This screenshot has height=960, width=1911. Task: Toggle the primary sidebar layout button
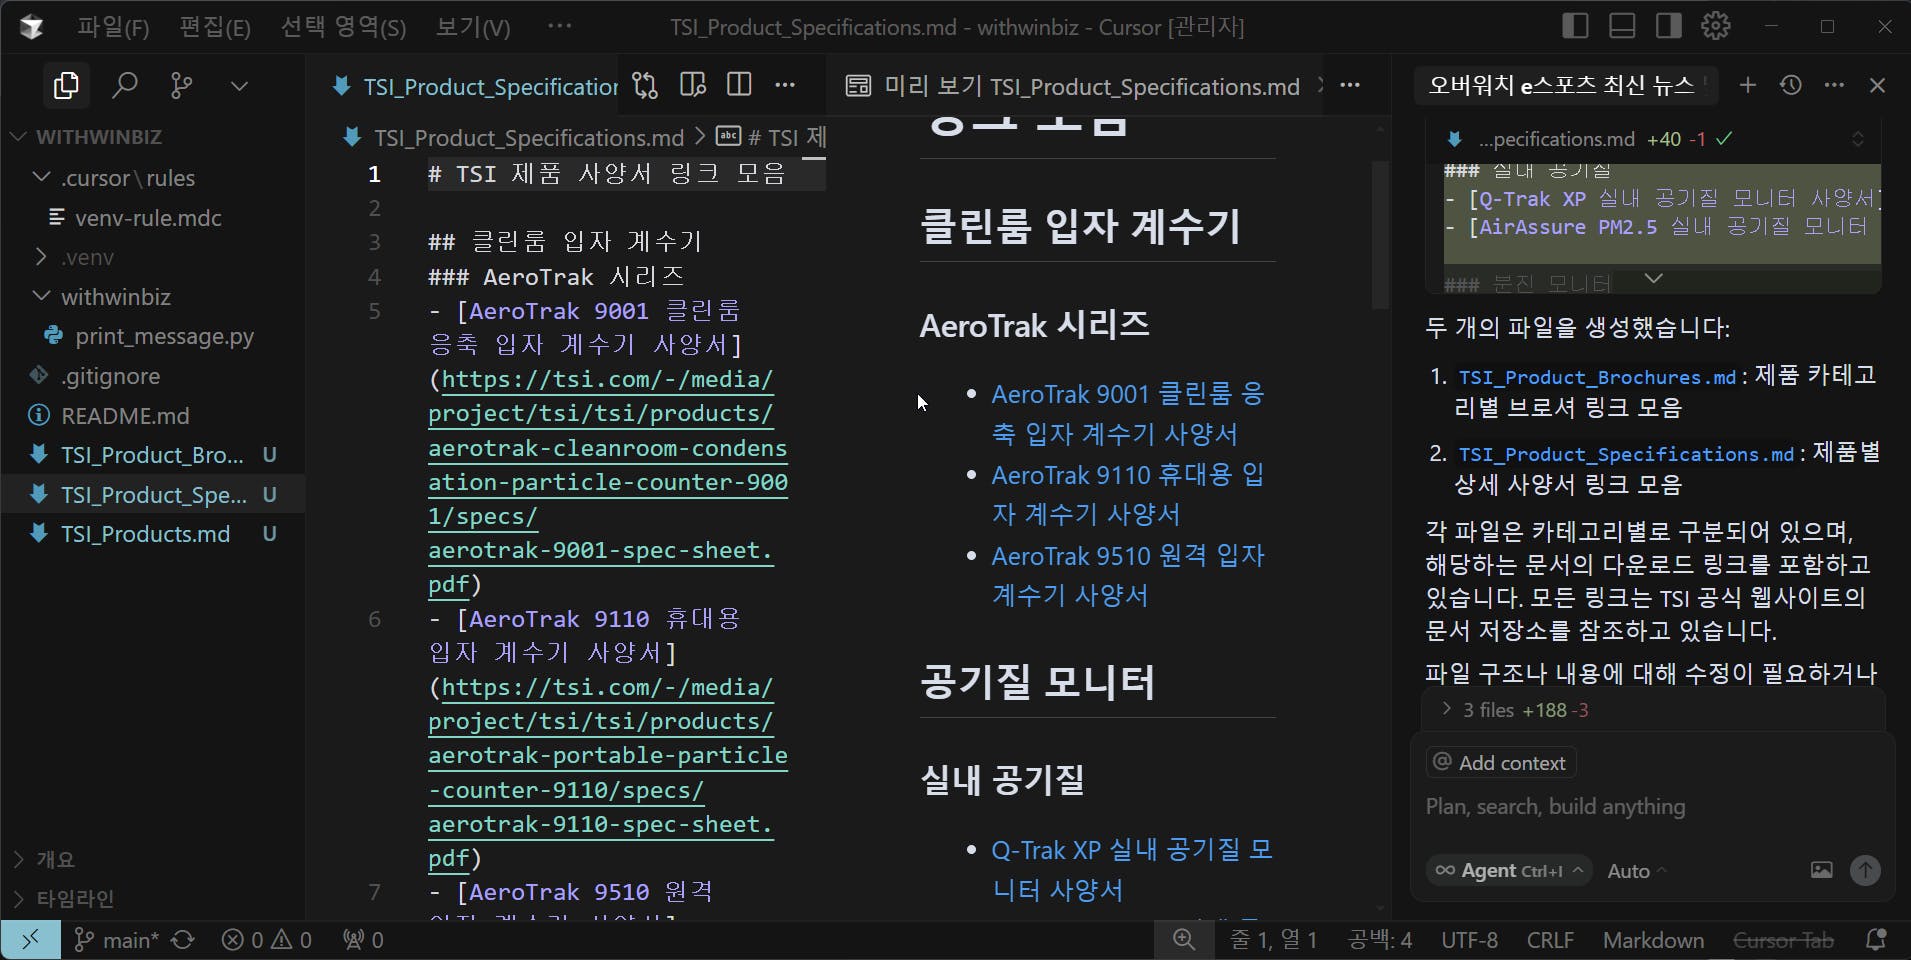pyautogui.click(x=1575, y=26)
